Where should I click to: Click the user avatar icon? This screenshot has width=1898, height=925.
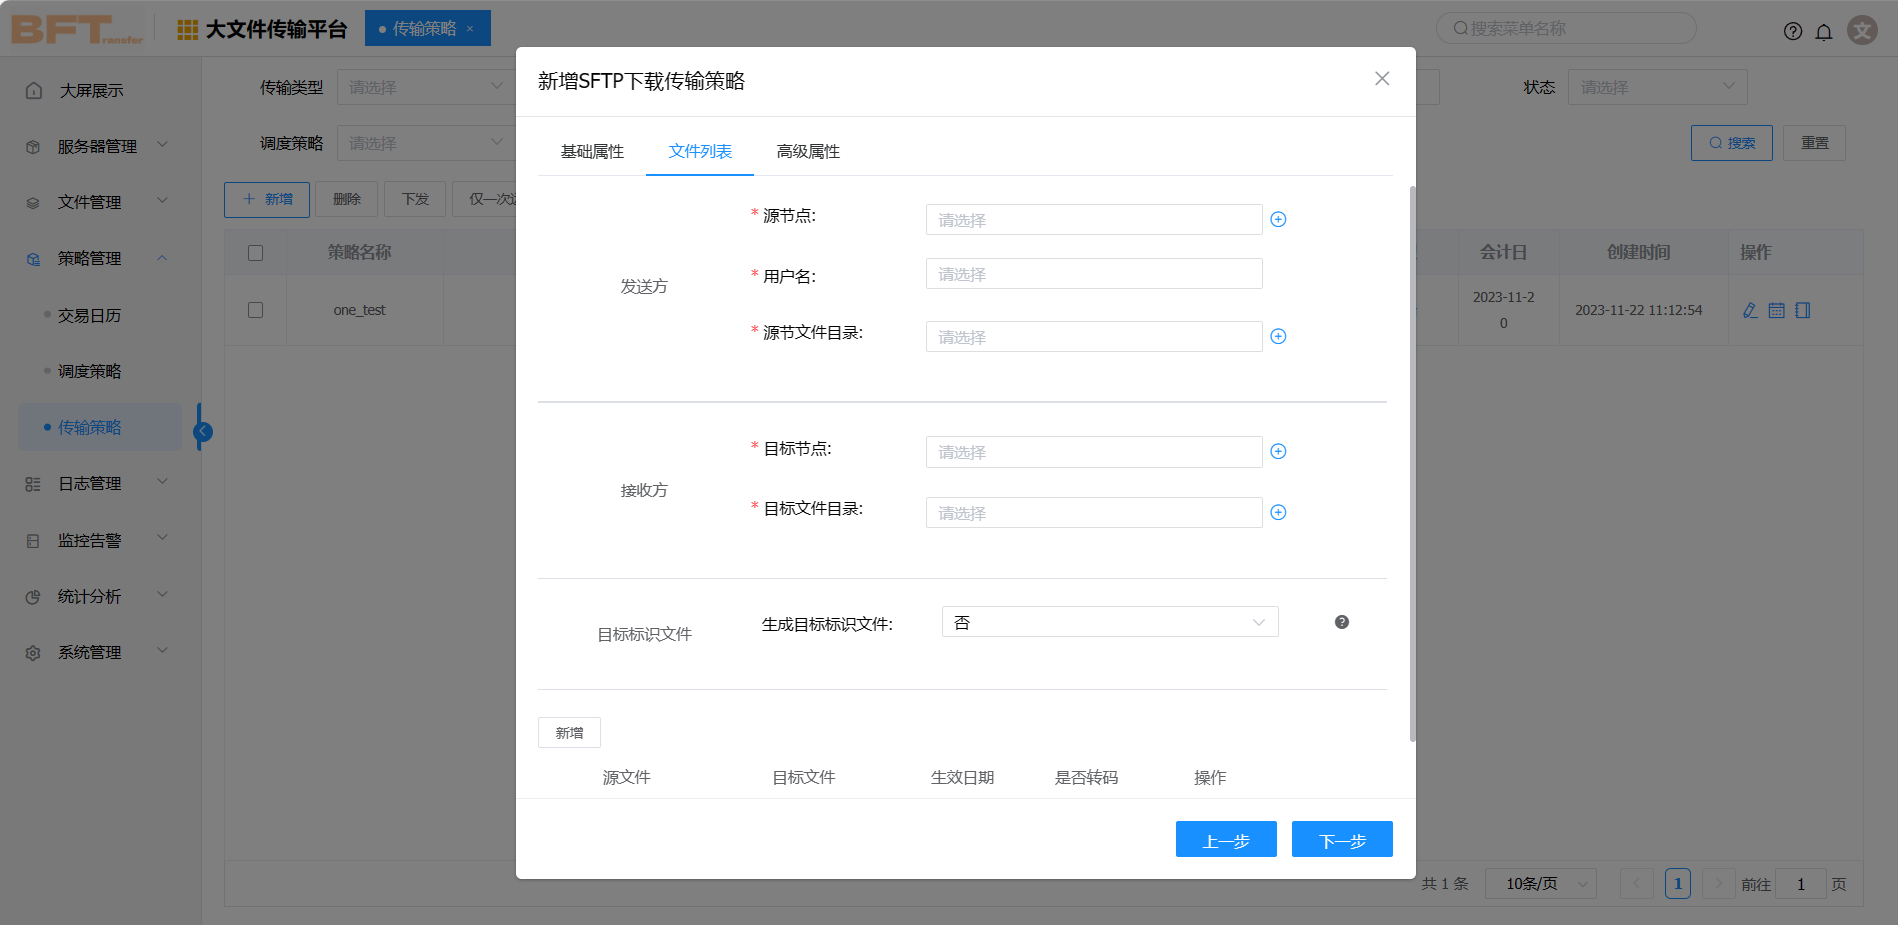(1862, 30)
